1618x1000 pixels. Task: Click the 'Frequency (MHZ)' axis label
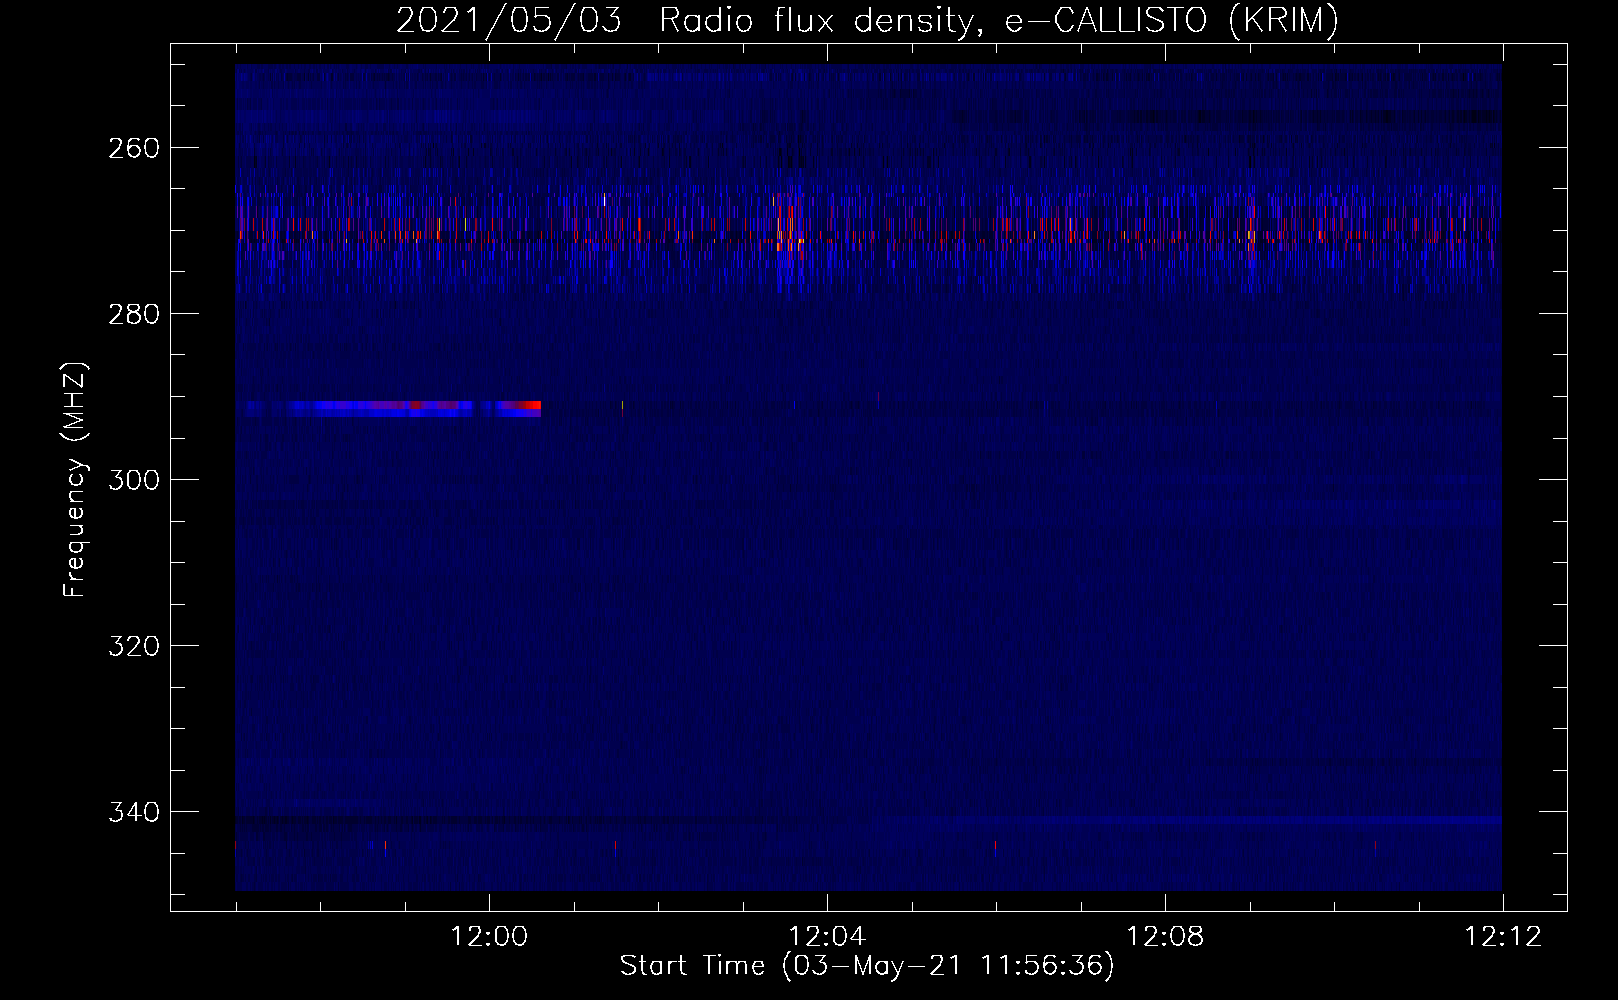click(x=75, y=479)
